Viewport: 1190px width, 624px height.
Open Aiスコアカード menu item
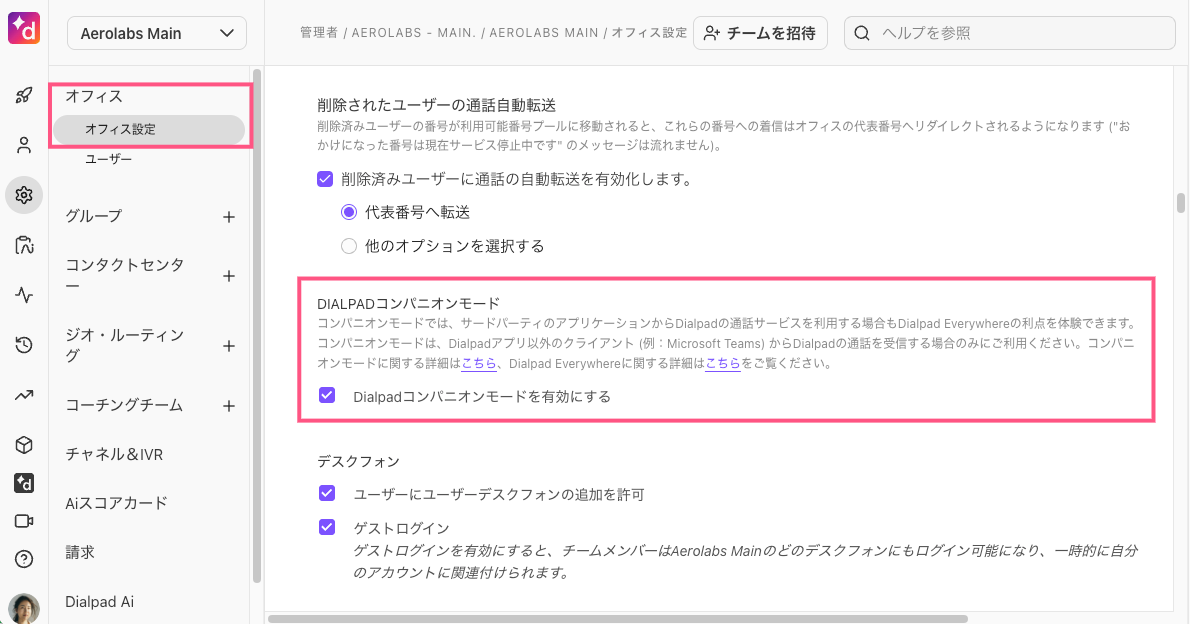click(x=116, y=503)
